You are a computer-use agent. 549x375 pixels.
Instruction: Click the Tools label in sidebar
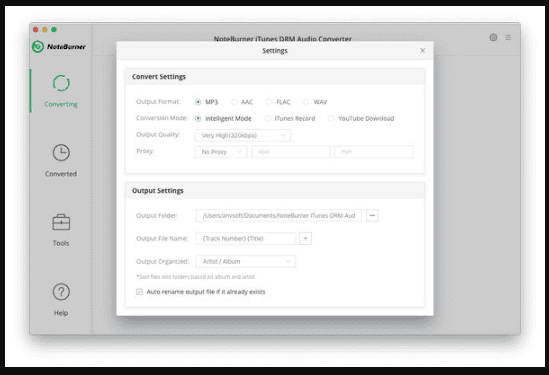(x=61, y=243)
